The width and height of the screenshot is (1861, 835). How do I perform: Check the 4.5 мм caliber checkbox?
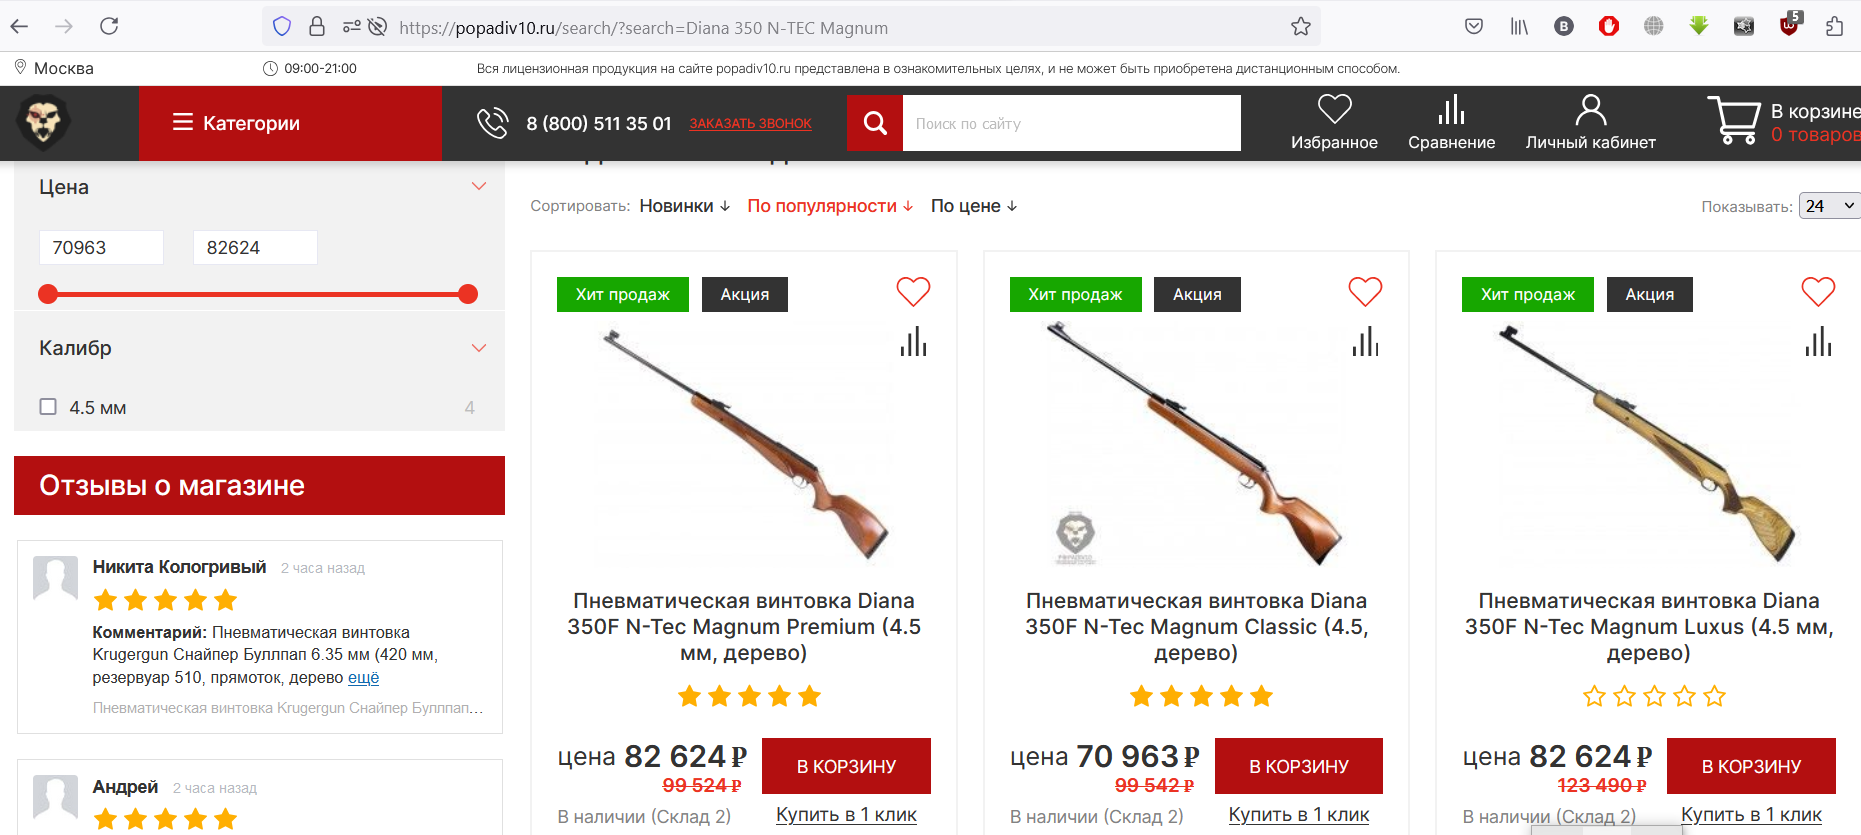[x=48, y=407]
